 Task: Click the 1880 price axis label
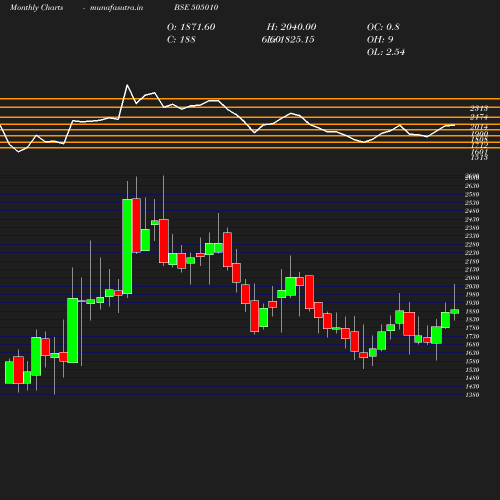pyautogui.click(x=472, y=311)
